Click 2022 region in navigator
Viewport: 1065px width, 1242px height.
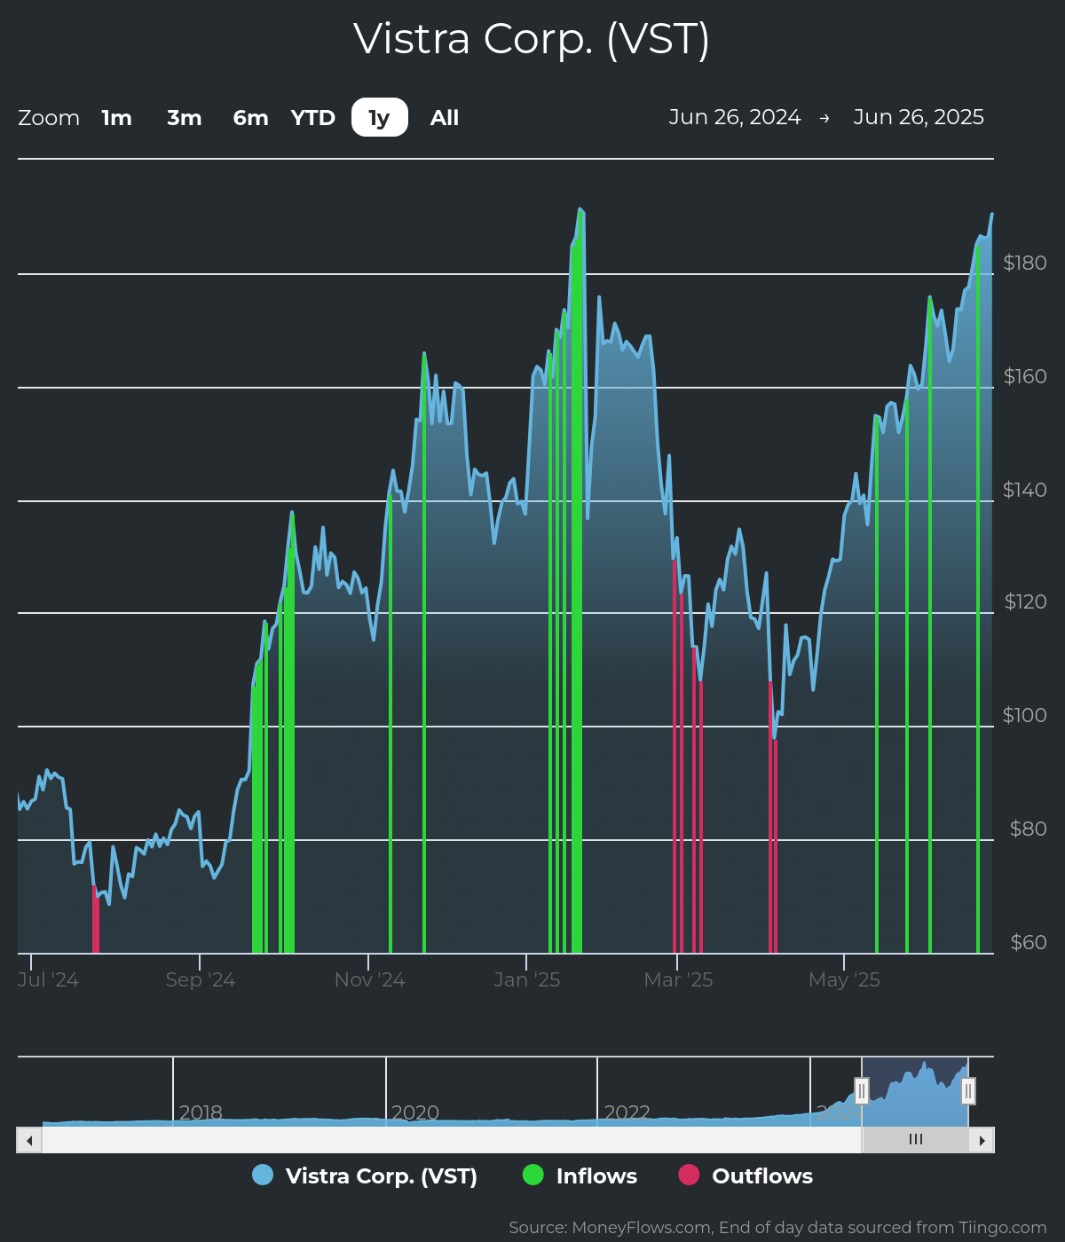tap(627, 1112)
